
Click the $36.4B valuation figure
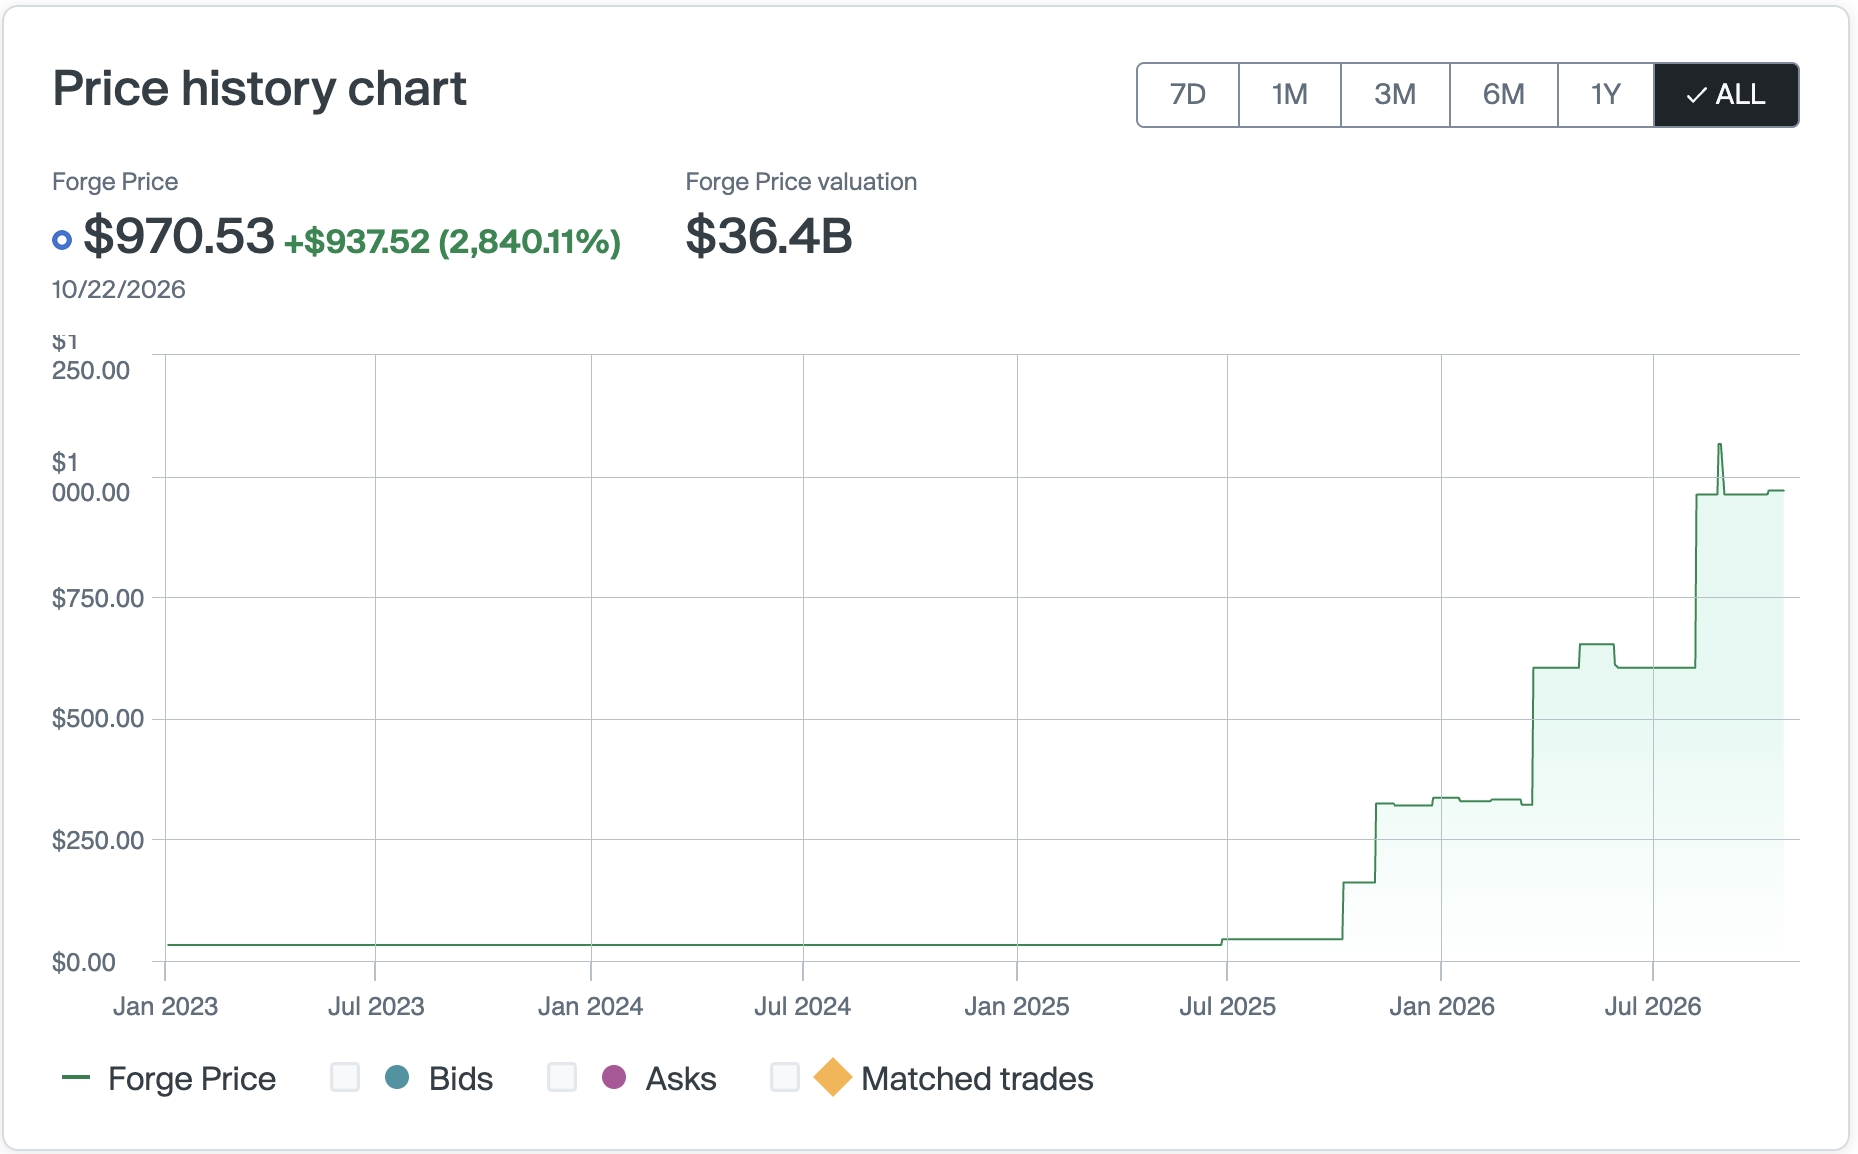coord(769,236)
